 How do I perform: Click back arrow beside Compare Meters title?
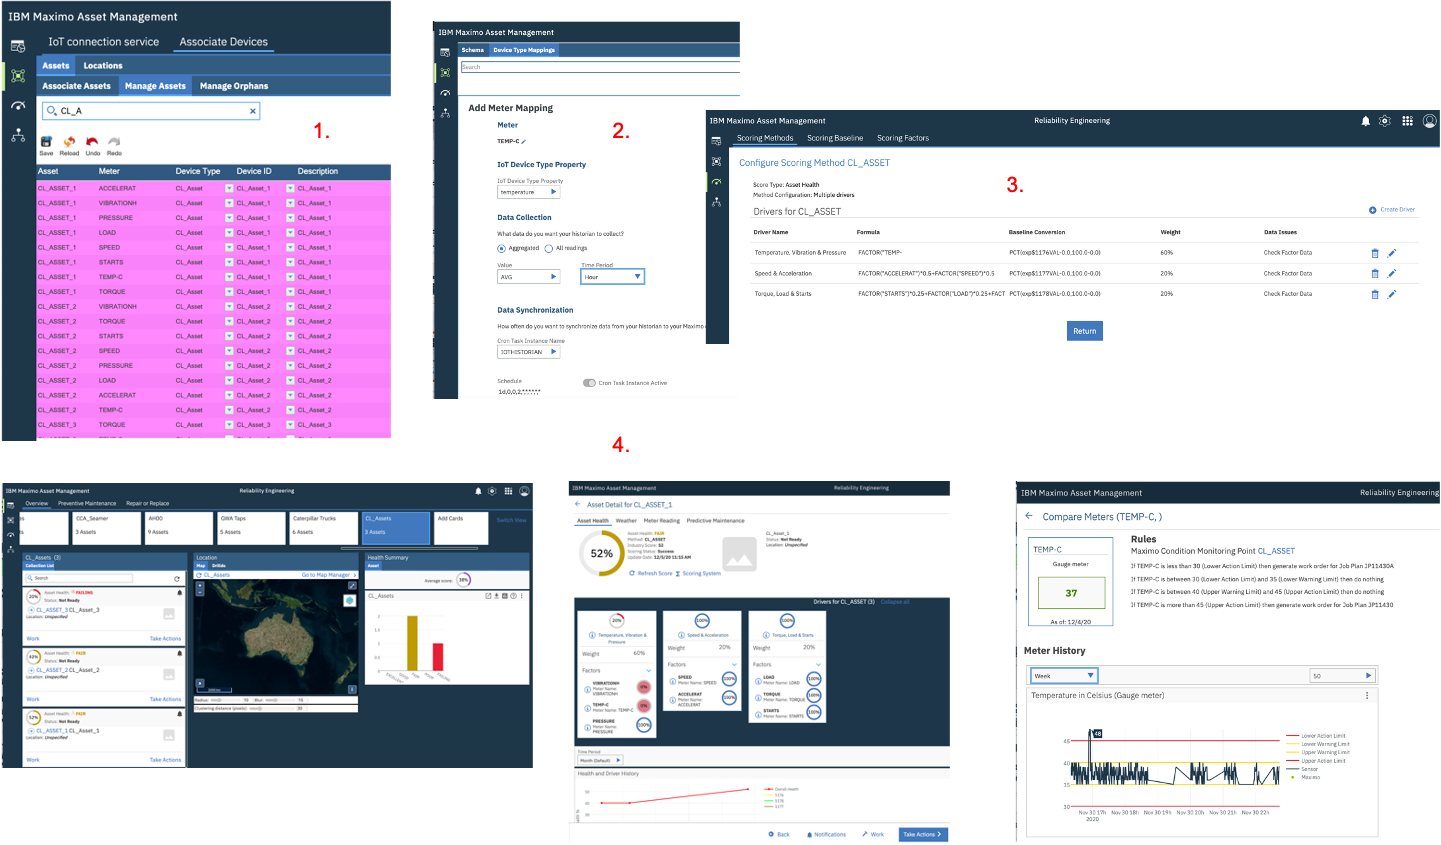(1029, 516)
